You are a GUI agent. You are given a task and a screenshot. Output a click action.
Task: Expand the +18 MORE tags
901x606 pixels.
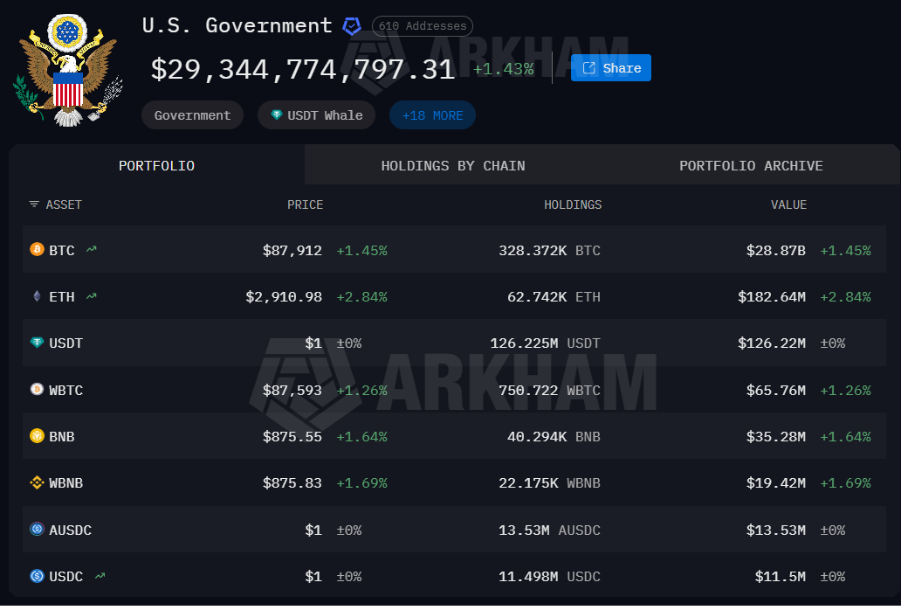432,115
